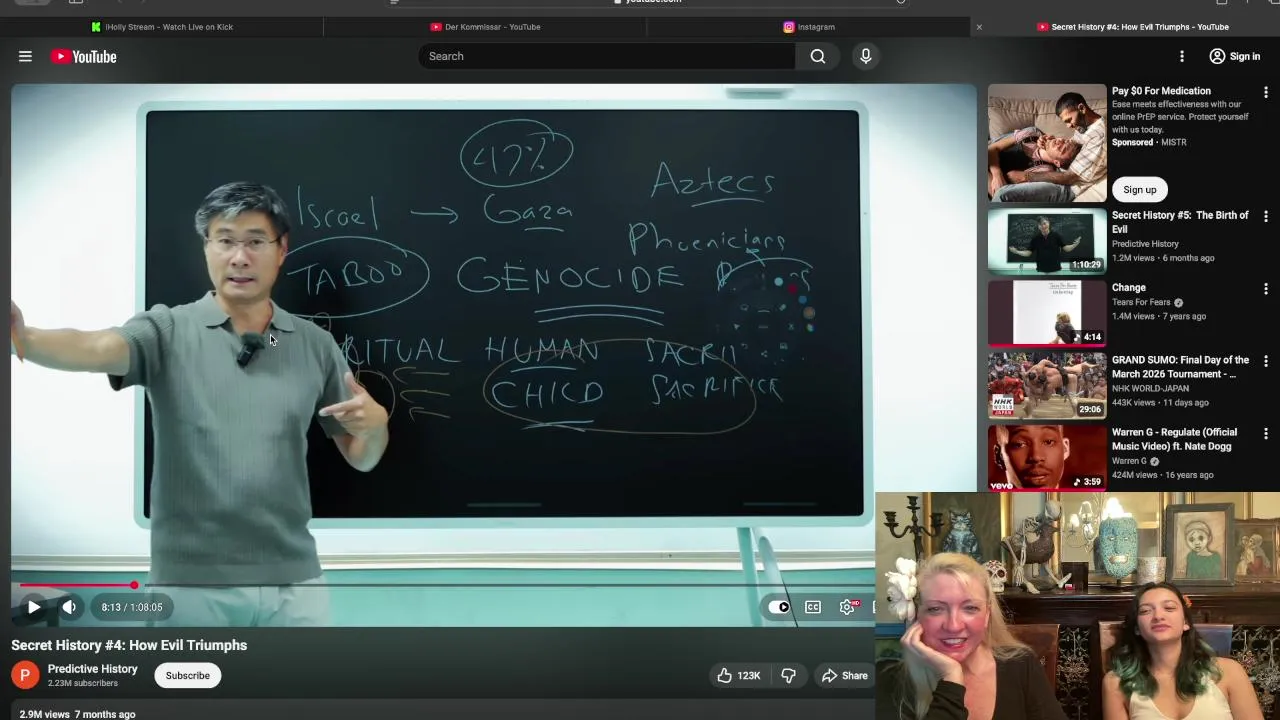Open Secret History #5: The Birth of Evil title
The width and height of the screenshot is (1280, 720).
pyautogui.click(x=1180, y=222)
